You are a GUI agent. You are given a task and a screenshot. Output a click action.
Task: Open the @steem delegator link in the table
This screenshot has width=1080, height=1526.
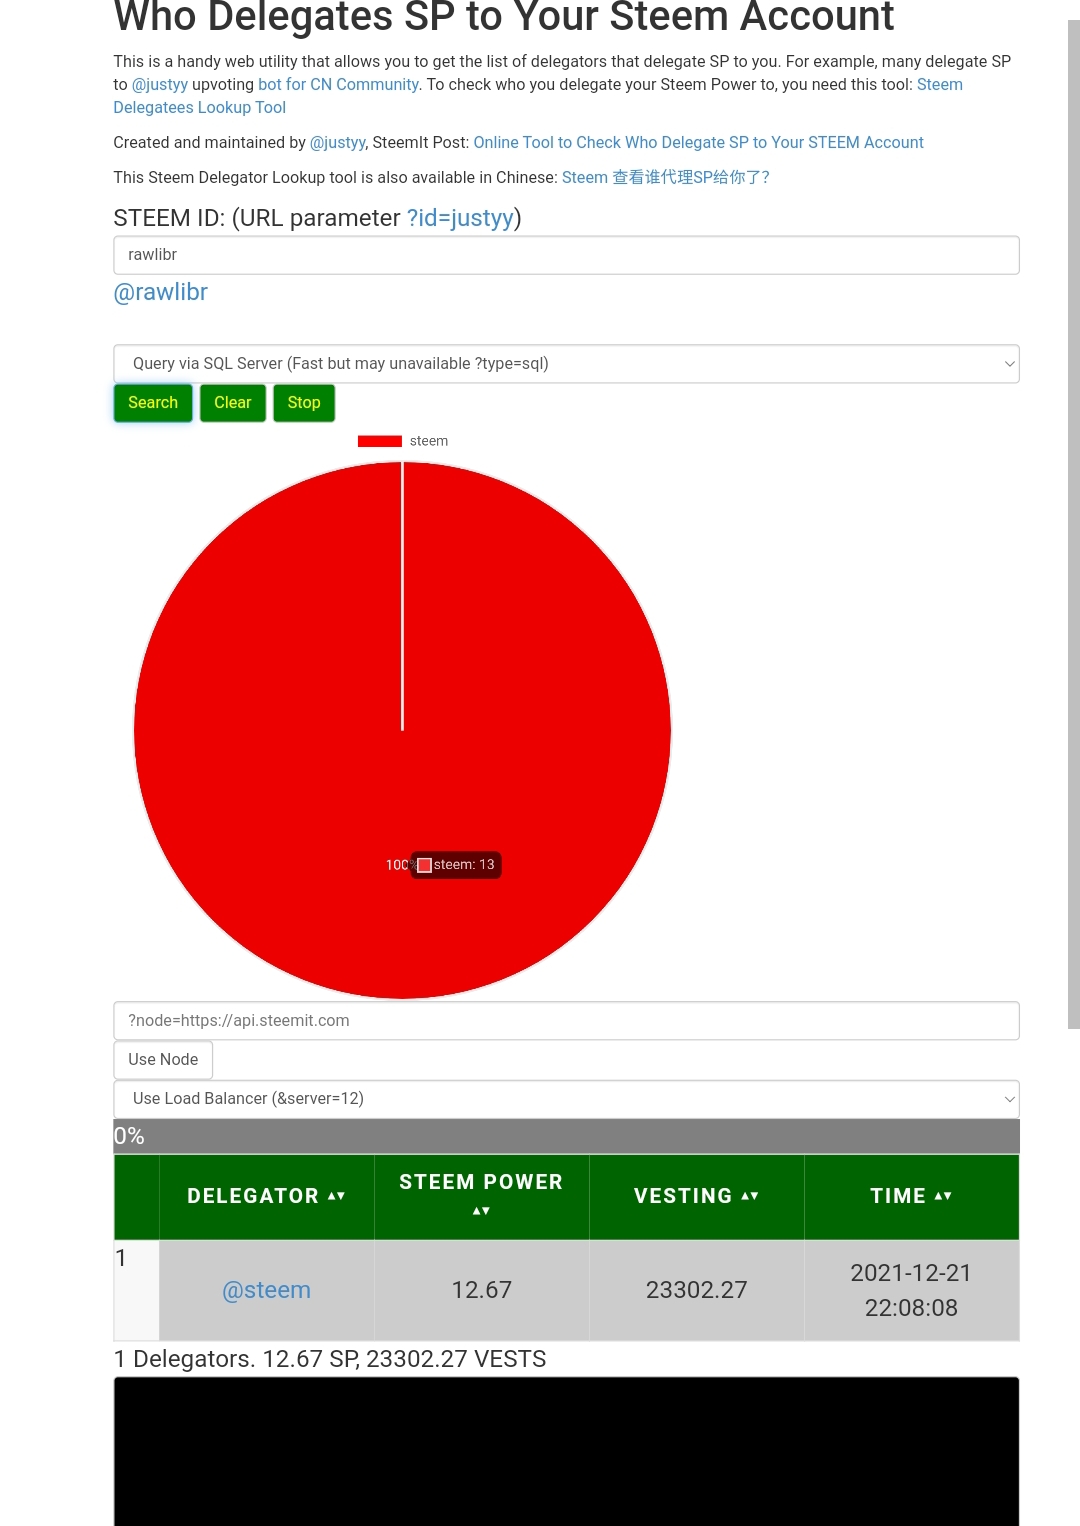(266, 1290)
